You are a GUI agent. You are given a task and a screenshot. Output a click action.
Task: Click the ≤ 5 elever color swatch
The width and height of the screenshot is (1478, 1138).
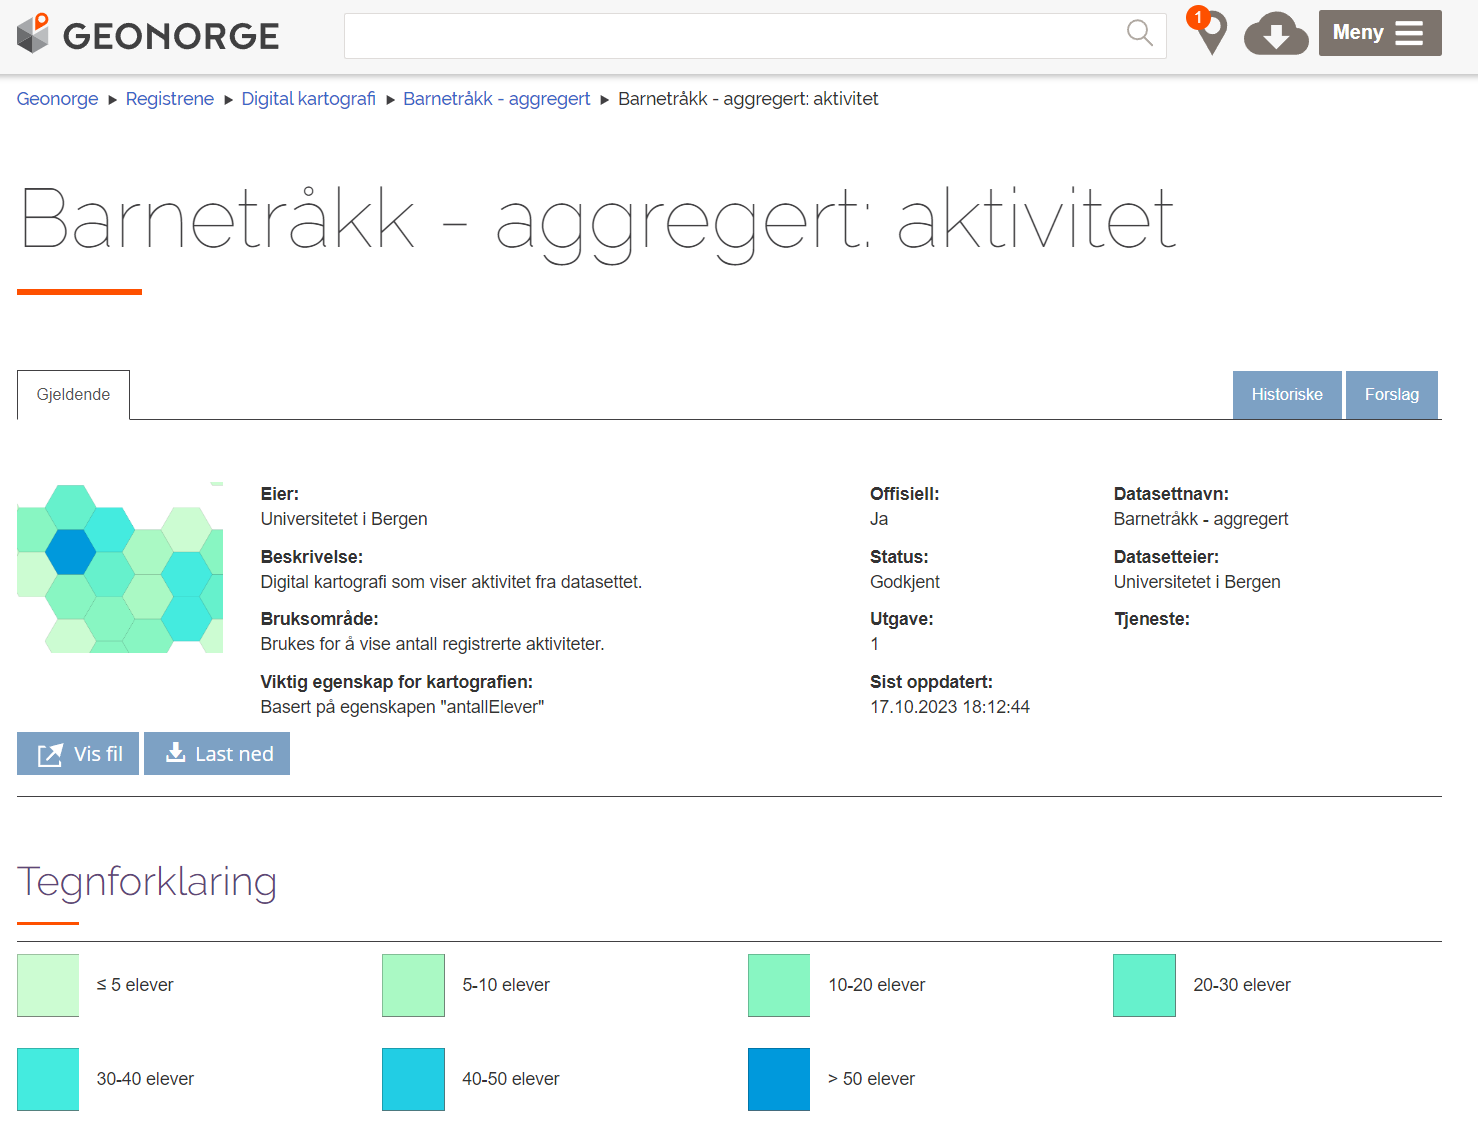(48, 985)
